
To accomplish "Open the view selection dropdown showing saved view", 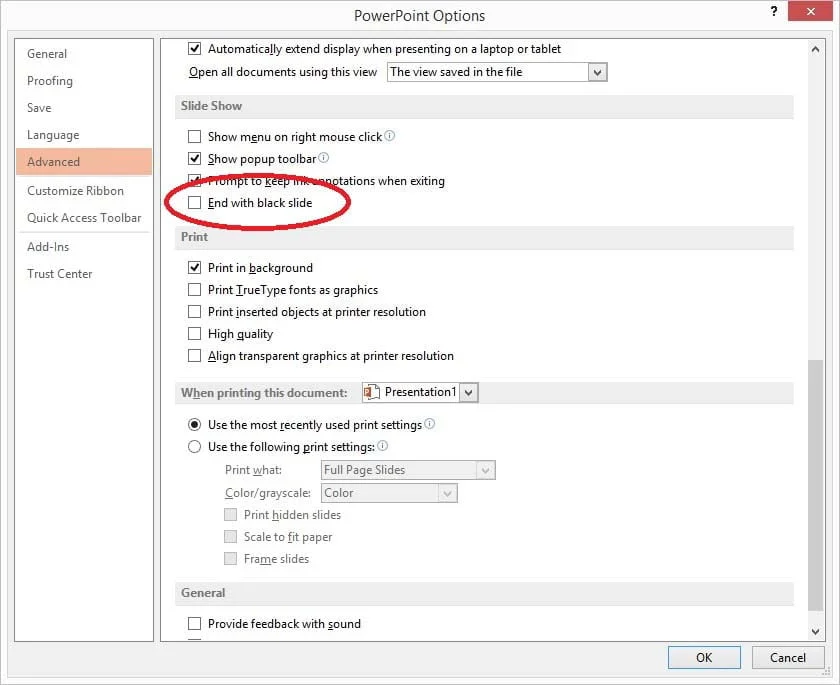I will [x=598, y=72].
